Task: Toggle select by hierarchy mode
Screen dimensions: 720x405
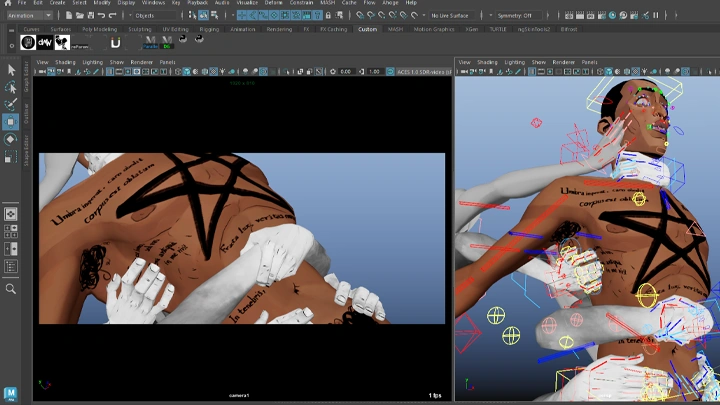Action: pyautogui.click(x=192, y=15)
